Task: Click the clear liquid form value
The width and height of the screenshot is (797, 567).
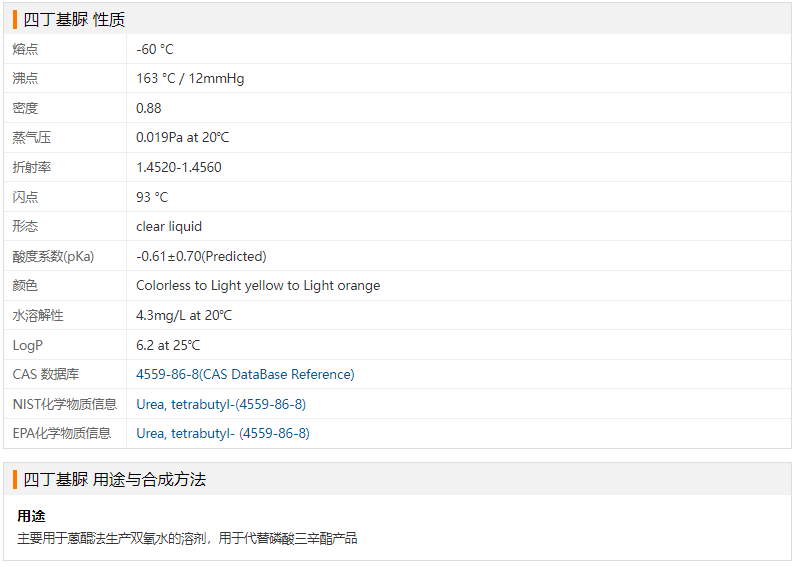Action: pyautogui.click(x=169, y=226)
